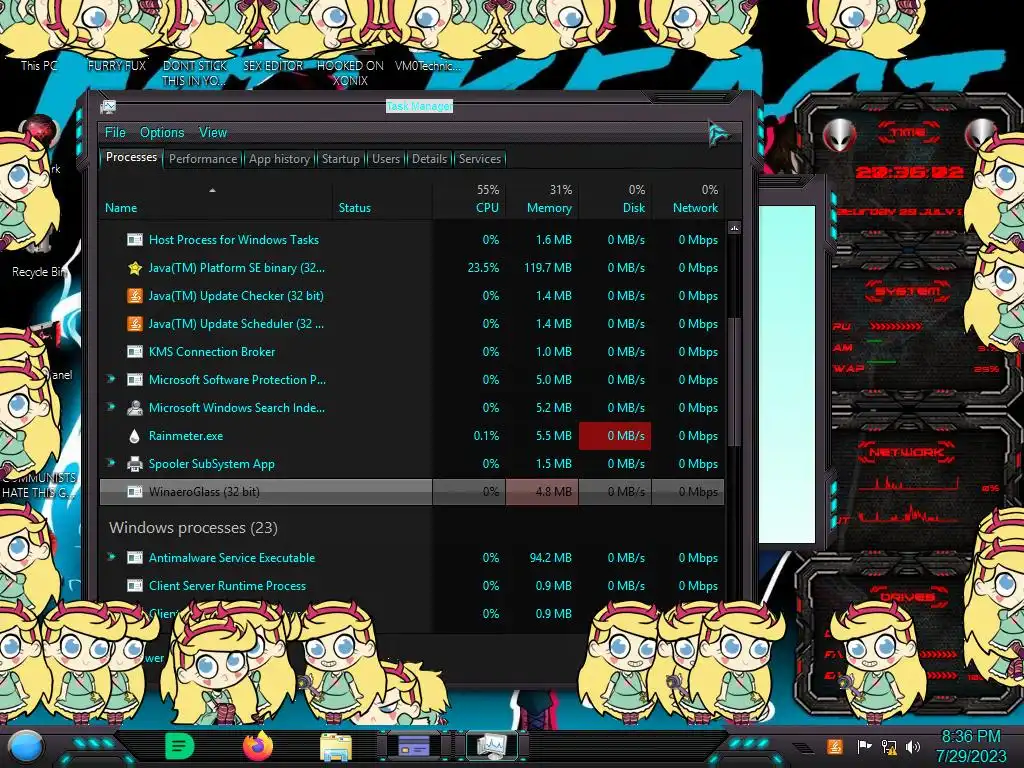The height and width of the screenshot is (768, 1024).
Task: Select the KMS Connection Broker process
Action: click(x=411, y=352)
